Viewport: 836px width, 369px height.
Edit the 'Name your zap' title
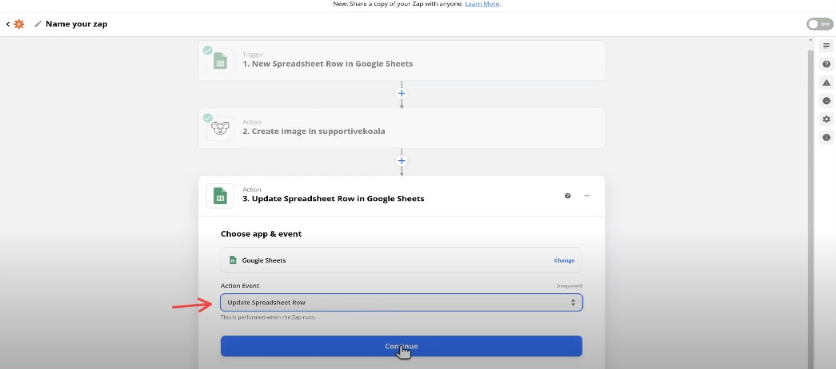click(76, 24)
